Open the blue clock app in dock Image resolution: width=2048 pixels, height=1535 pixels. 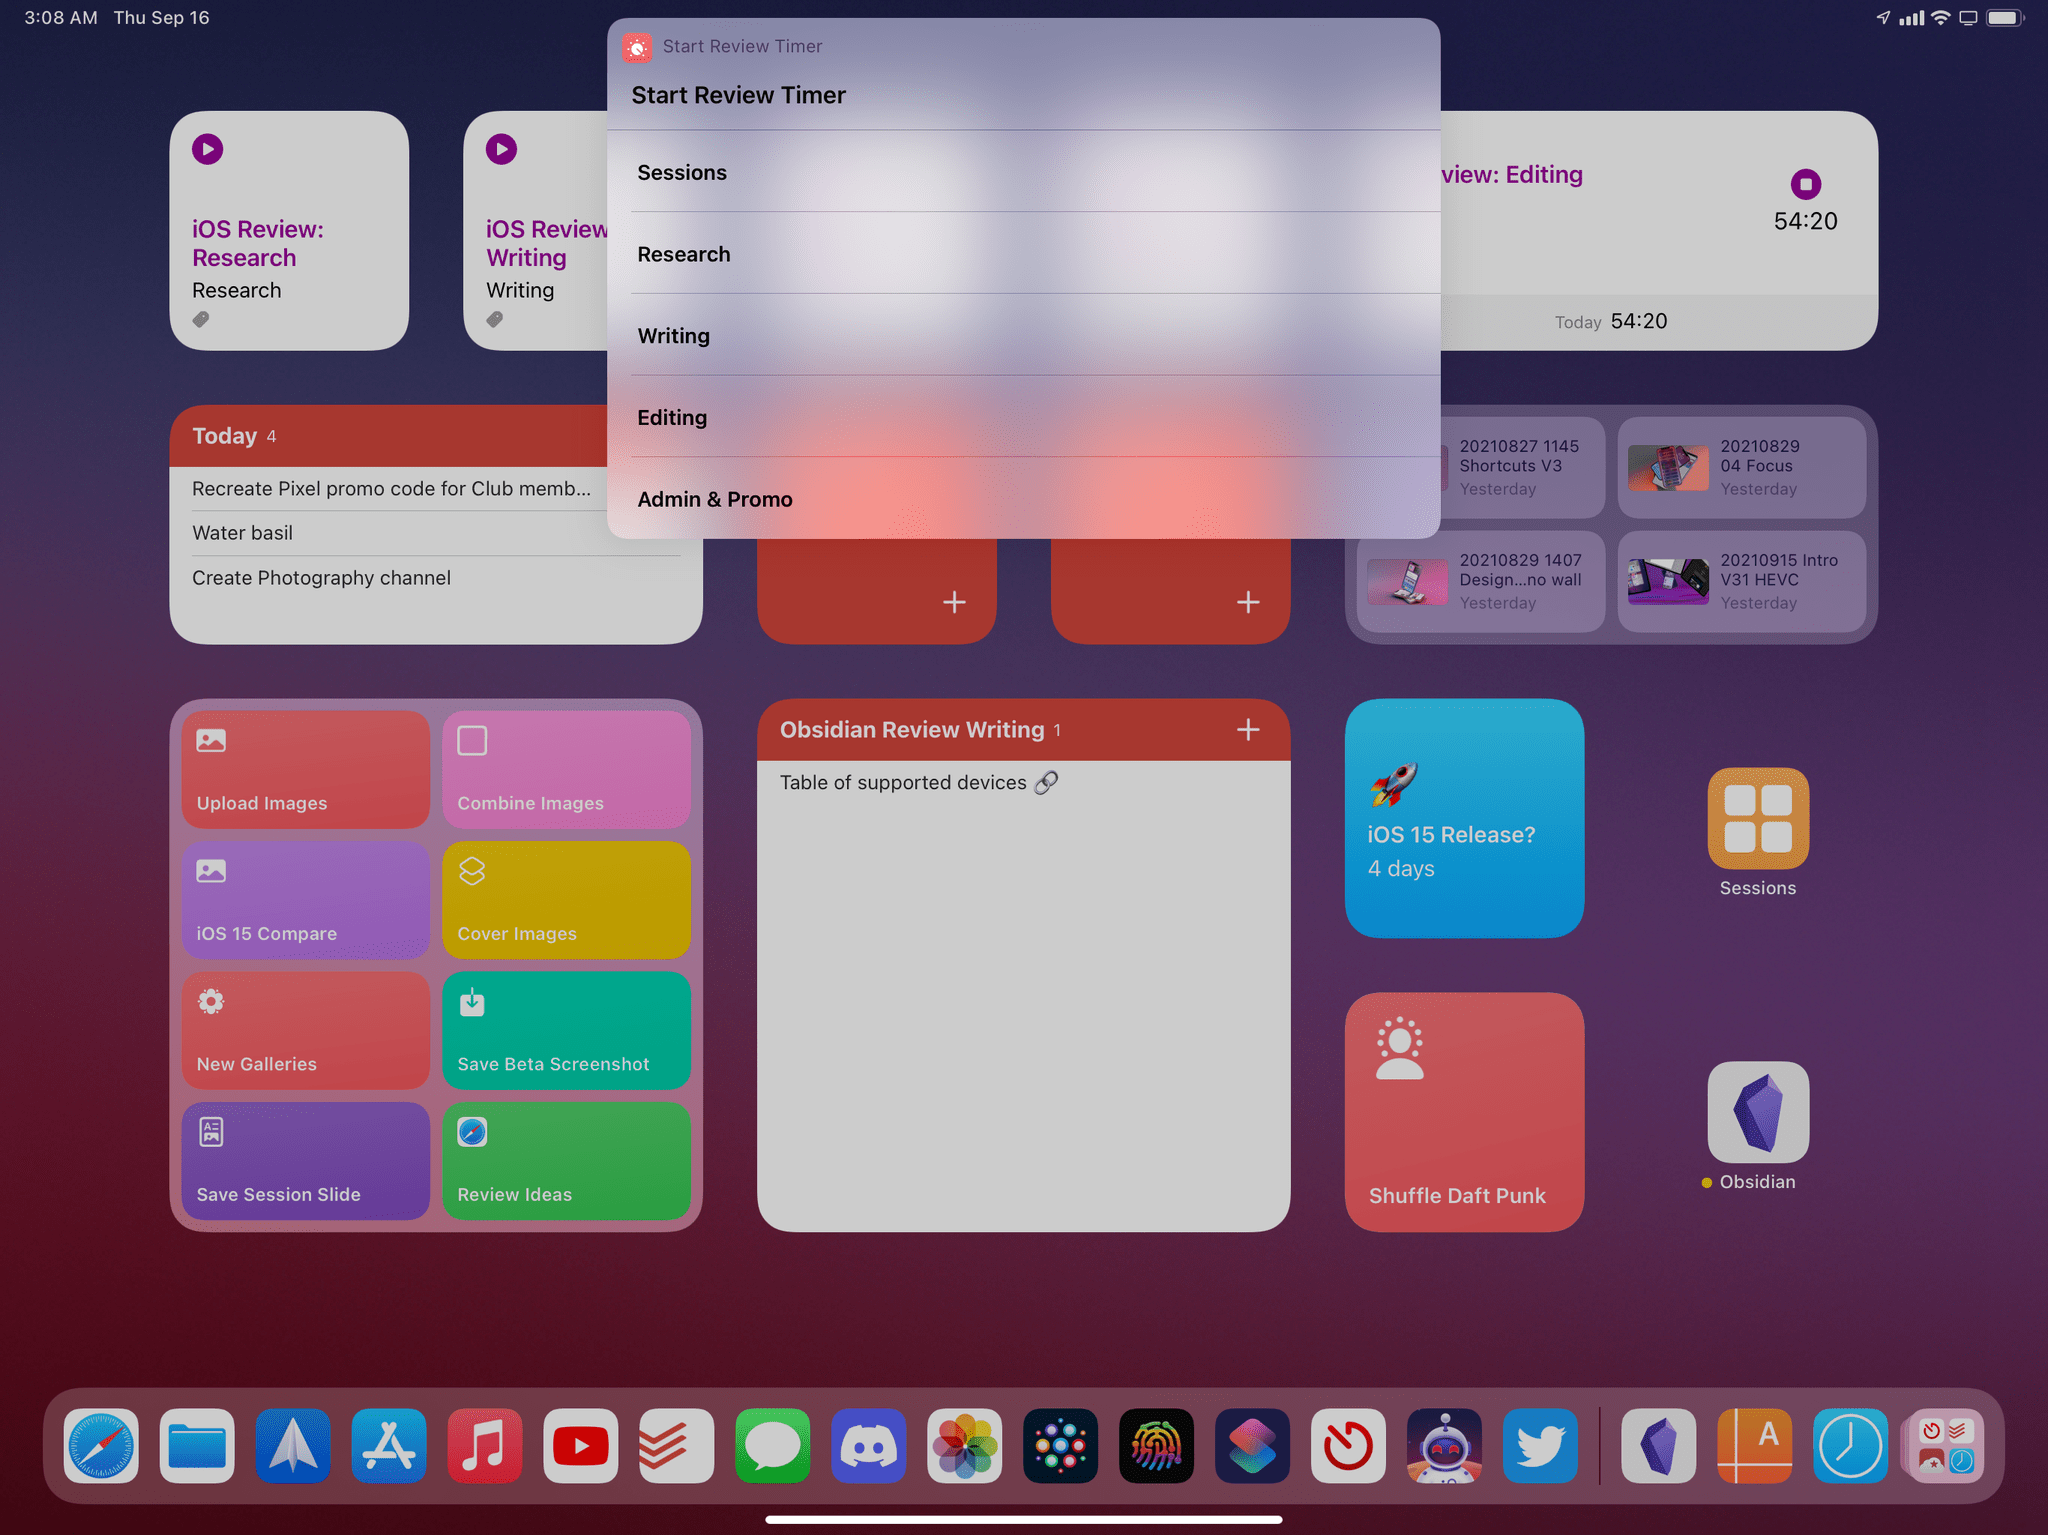[x=1851, y=1445]
